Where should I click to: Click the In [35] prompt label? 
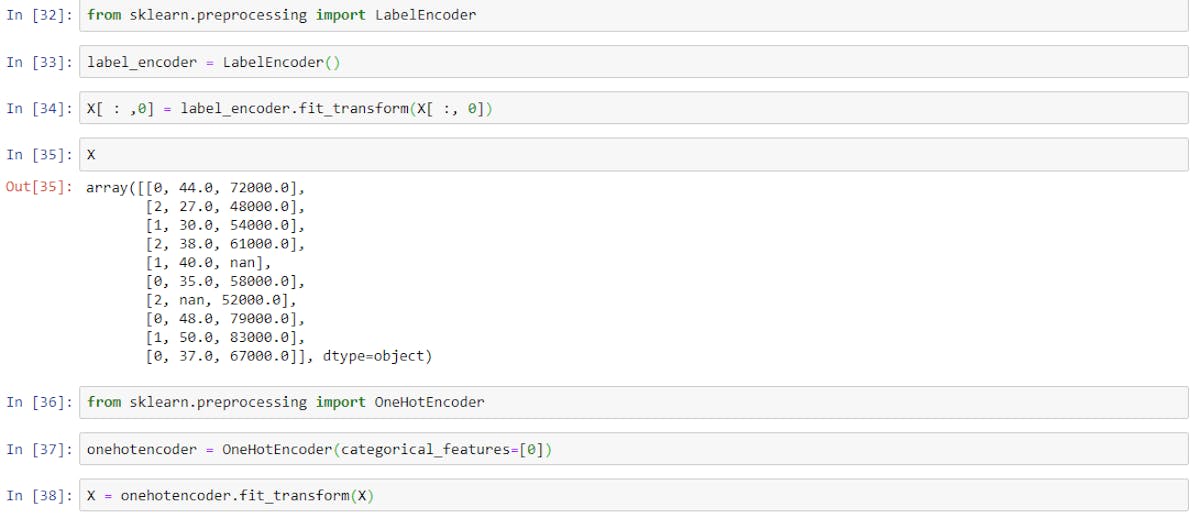[x=38, y=155]
